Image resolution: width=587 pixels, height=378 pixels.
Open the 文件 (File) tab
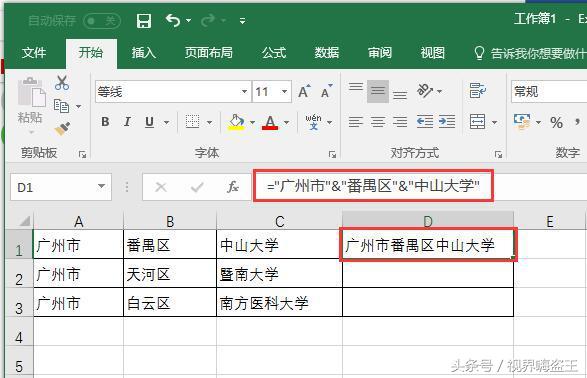pyautogui.click(x=34, y=53)
